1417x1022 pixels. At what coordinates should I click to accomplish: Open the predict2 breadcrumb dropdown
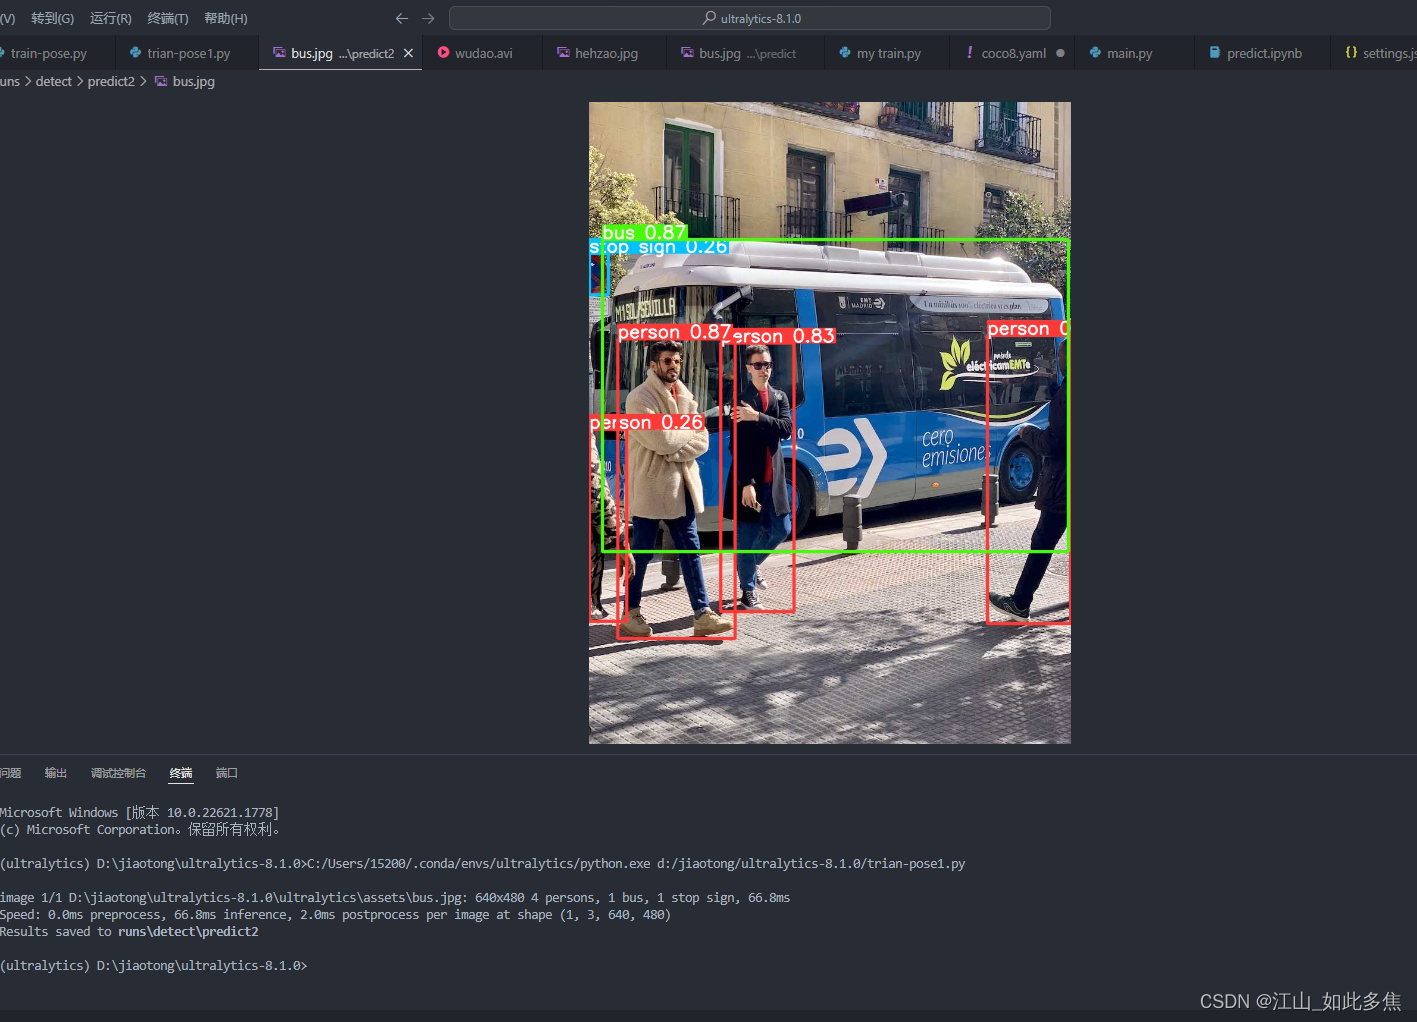pos(111,81)
